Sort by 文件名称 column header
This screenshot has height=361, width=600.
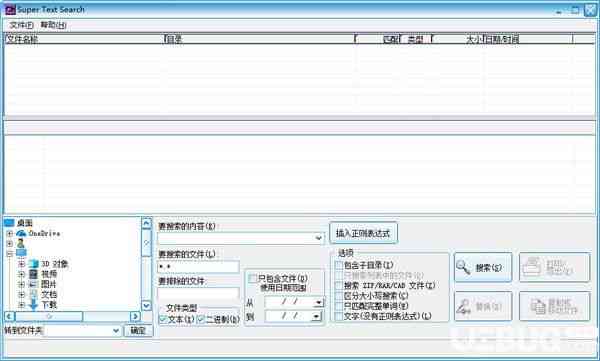coord(84,39)
